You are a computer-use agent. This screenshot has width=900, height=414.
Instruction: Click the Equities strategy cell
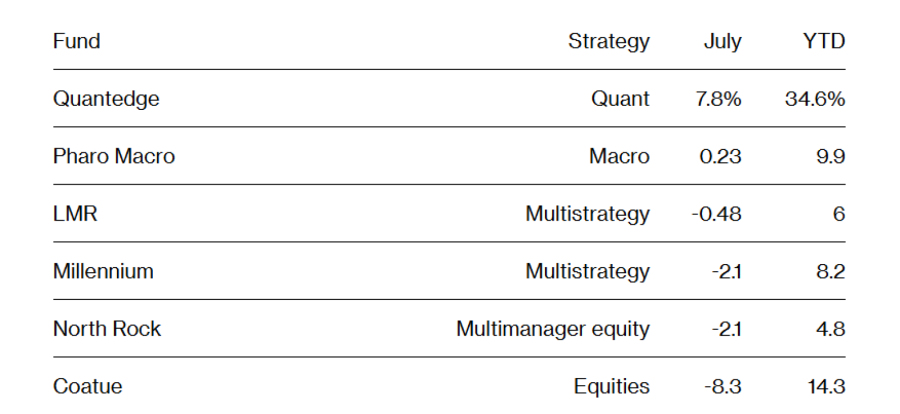[612, 386]
